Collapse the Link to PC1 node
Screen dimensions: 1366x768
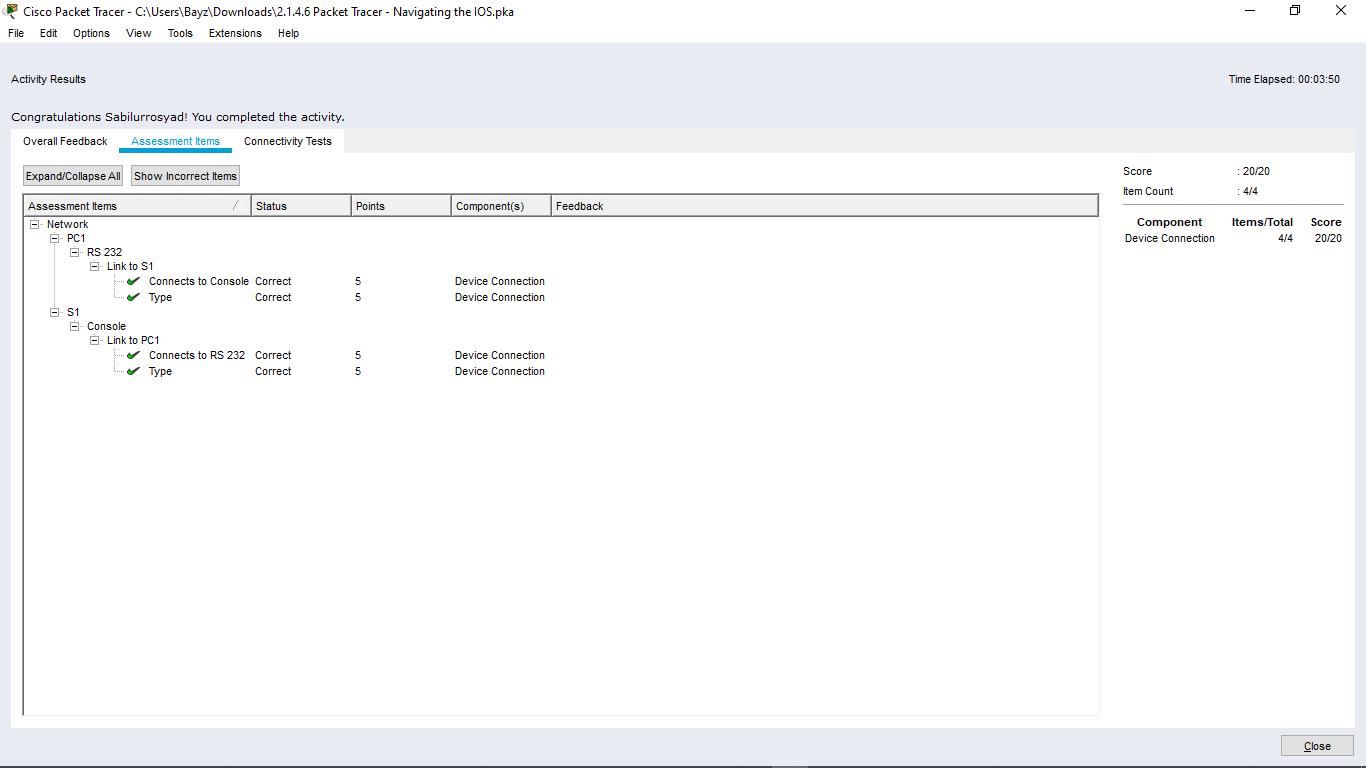click(x=95, y=340)
